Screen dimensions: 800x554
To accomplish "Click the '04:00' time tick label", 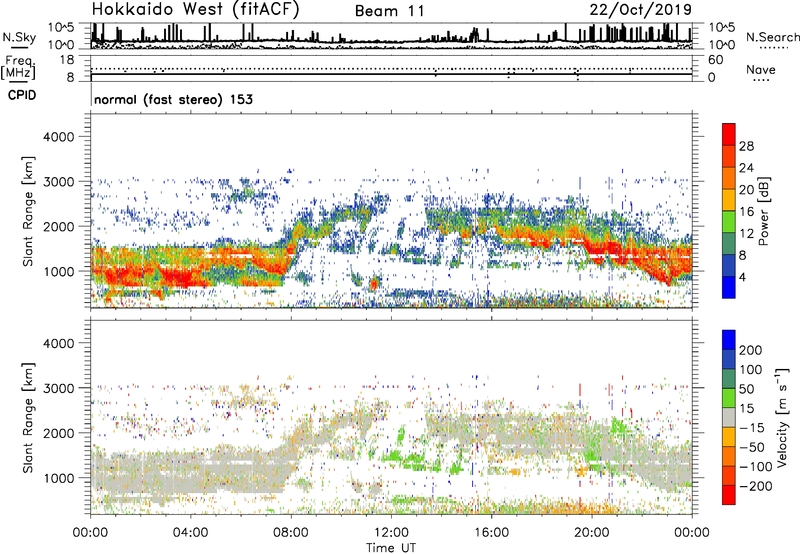I will 190,533.
